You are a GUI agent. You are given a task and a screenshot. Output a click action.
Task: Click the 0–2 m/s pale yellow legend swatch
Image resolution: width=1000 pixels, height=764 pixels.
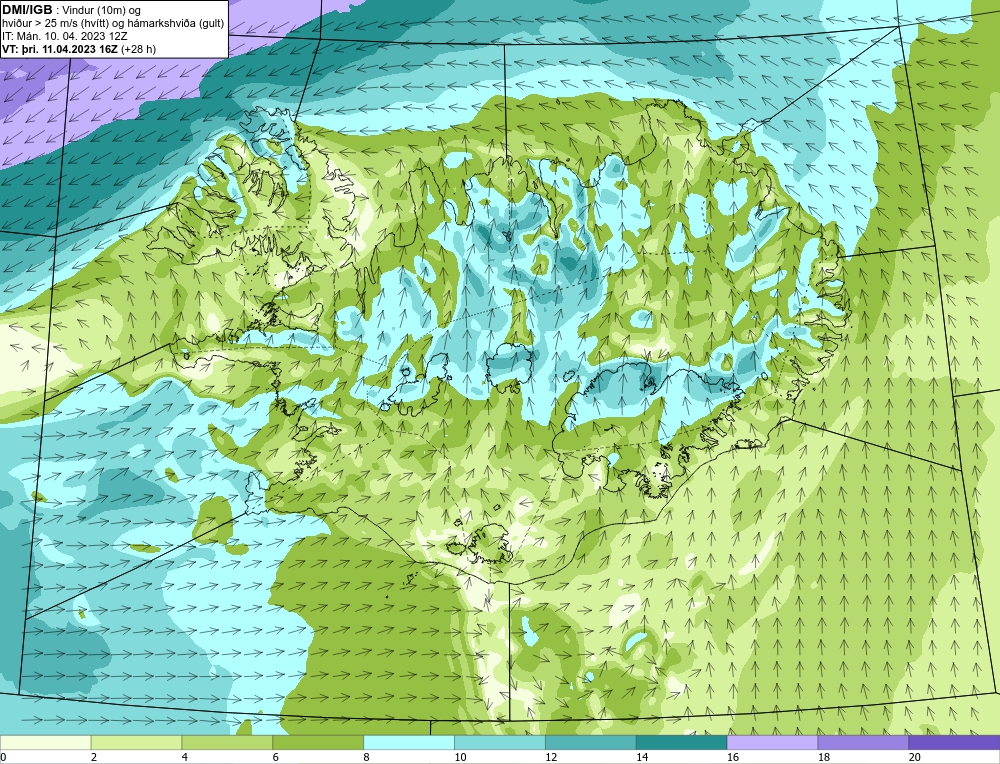pyautogui.click(x=46, y=742)
